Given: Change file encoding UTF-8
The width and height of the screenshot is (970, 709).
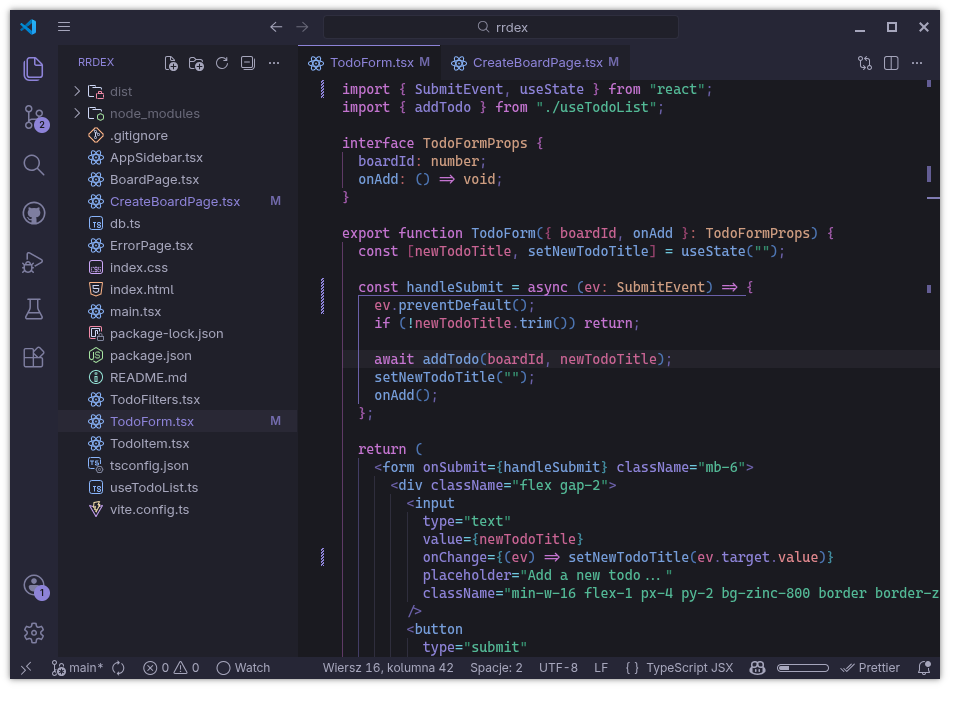Looking at the screenshot, I should point(558,668).
